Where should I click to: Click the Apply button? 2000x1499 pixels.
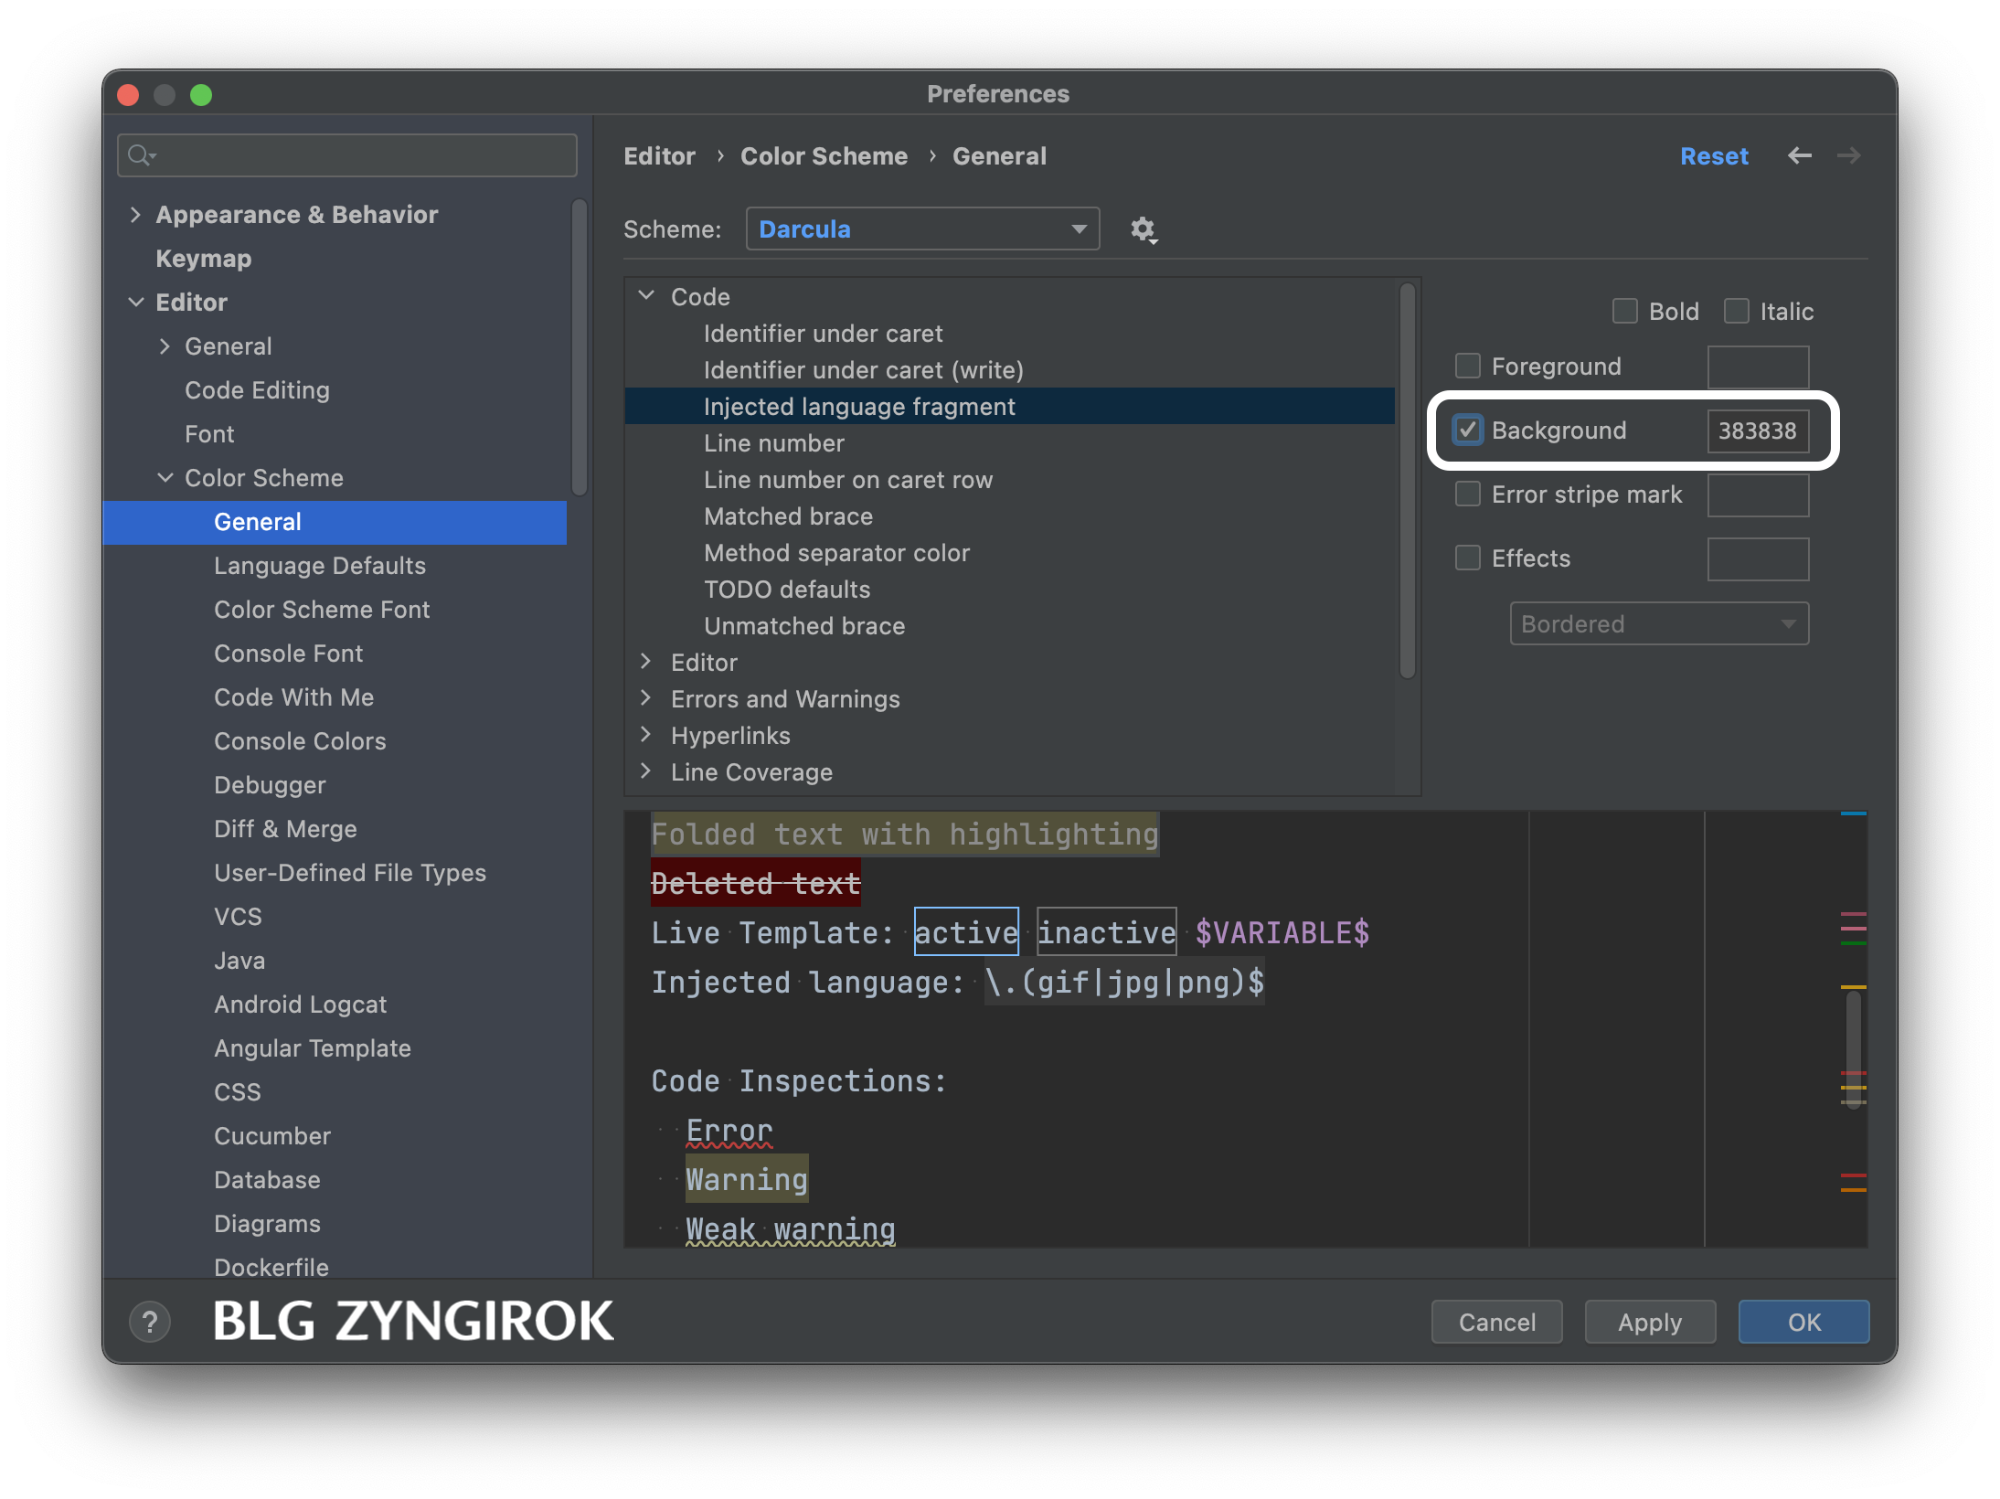(1649, 1322)
